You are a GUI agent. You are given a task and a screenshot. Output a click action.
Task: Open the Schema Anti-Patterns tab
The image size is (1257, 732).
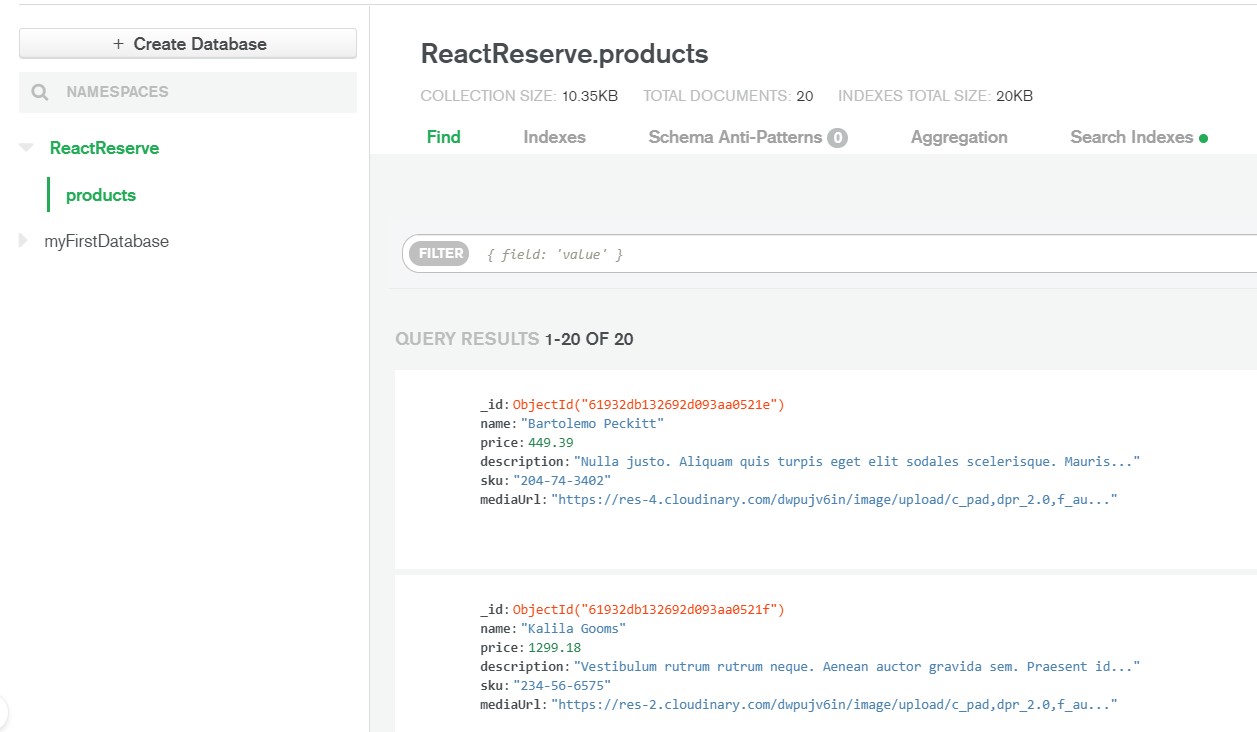[735, 137]
